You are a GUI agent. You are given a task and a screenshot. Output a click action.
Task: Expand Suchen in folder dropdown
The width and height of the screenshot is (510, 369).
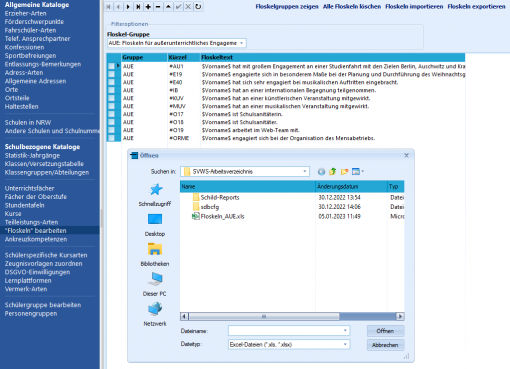point(304,172)
